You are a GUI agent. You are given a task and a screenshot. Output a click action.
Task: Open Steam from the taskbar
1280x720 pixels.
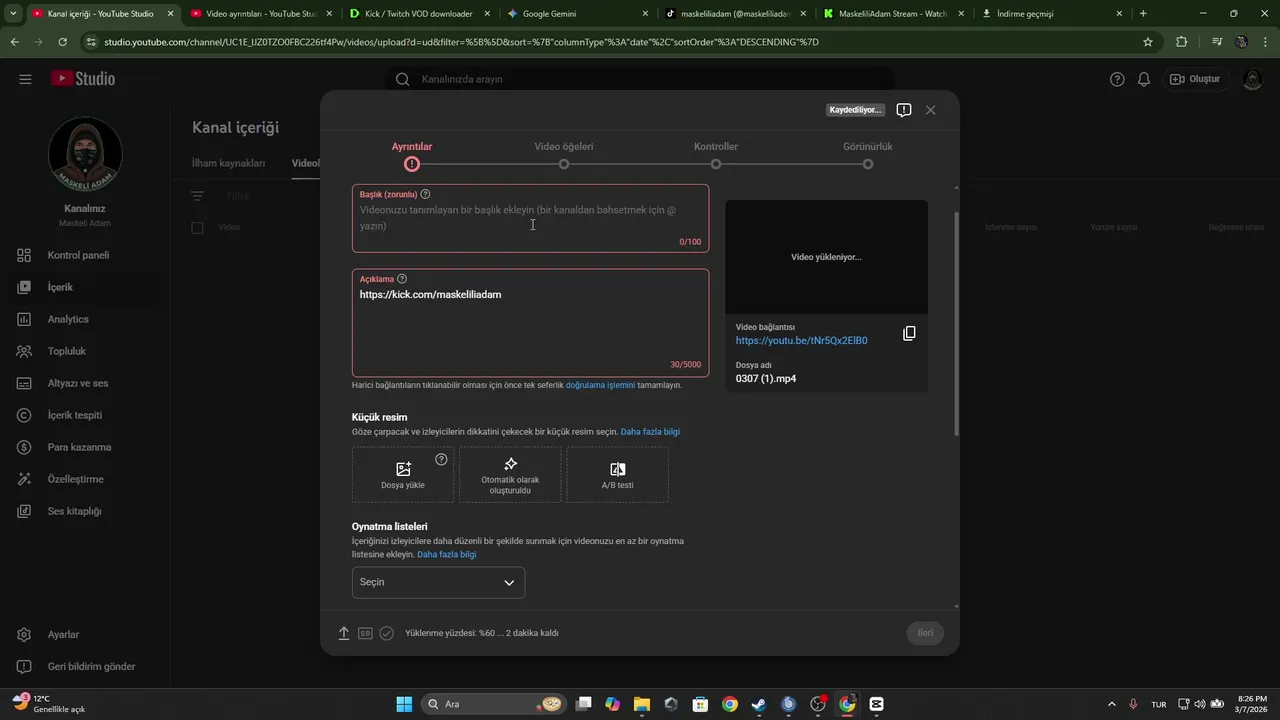[759, 704]
